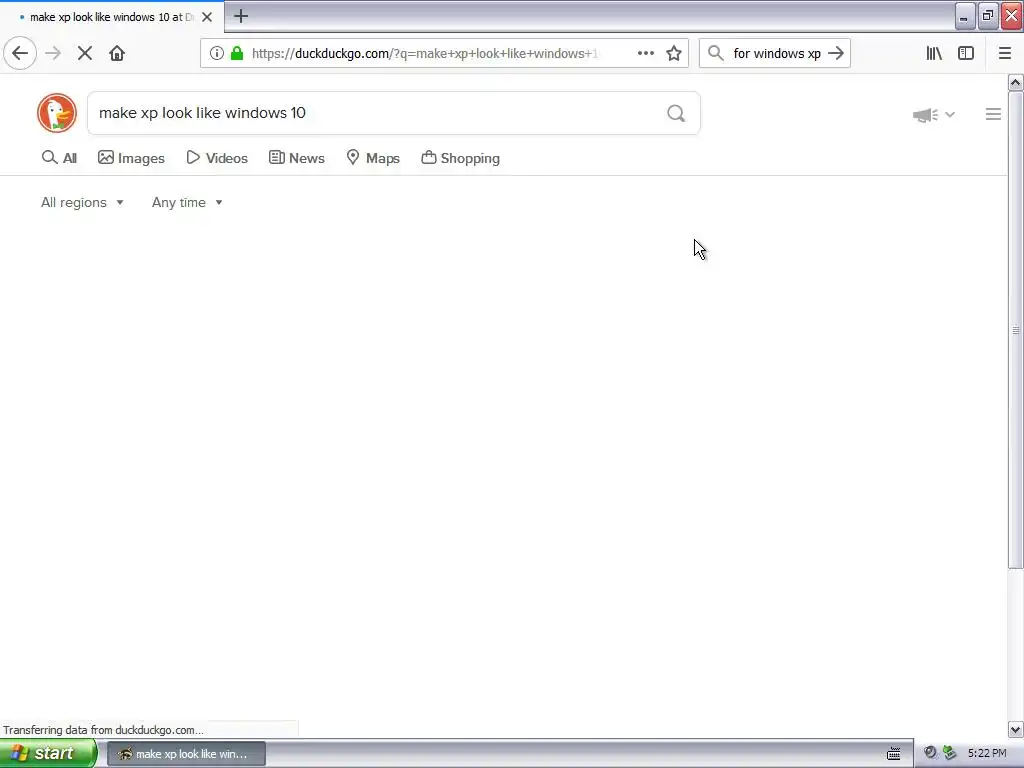Click the scrollbar down arrow
This screenshot has width=1024, height=768.
pos(1016,729)
